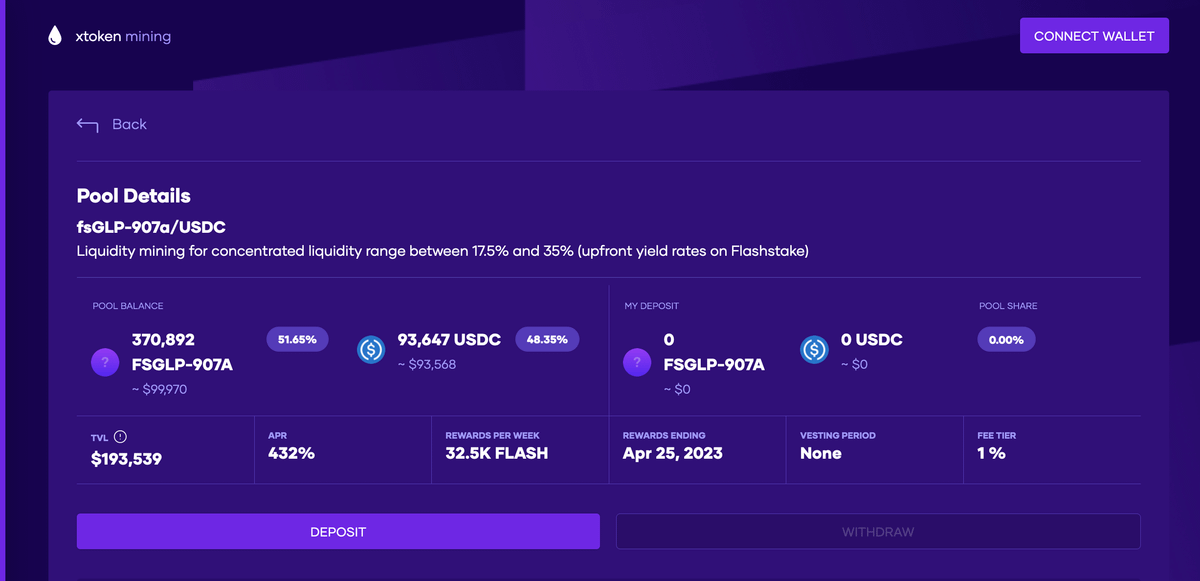The width and height of the screenshot is (1200, 581).
Task: Click the fsGLP-907a/USDC pool name heading
Action: 151,227
